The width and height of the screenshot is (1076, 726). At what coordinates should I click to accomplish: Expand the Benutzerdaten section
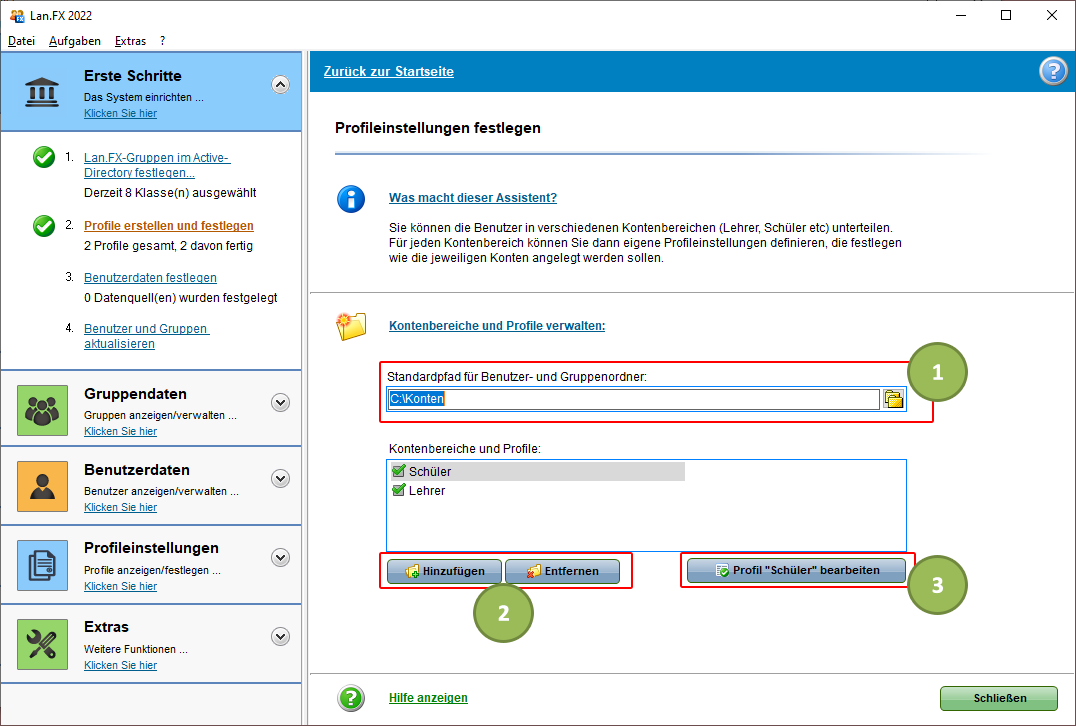pyautogui.click(x=281, y=478)
